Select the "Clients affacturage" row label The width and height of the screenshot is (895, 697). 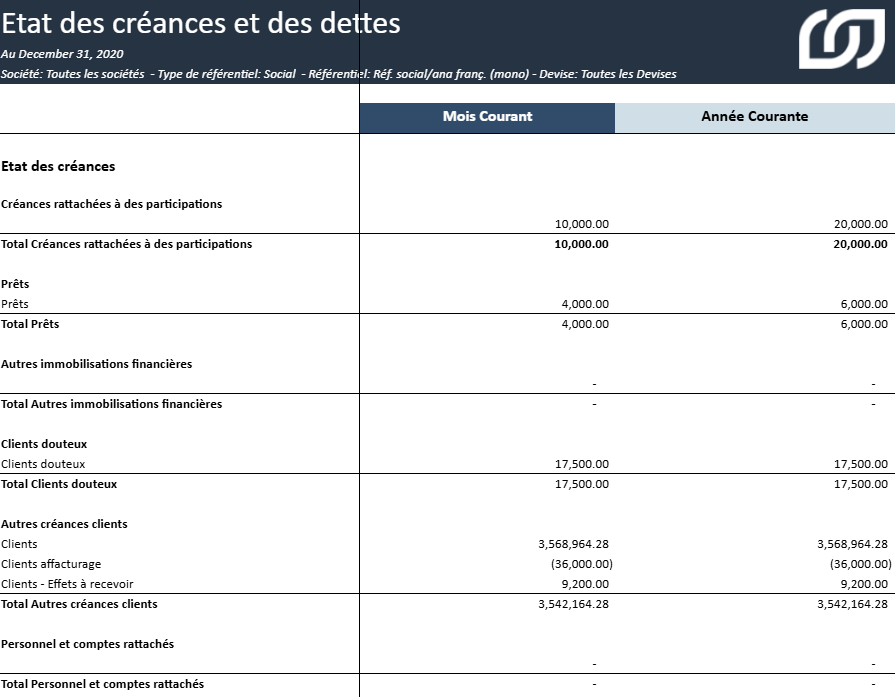click(51, 564)
